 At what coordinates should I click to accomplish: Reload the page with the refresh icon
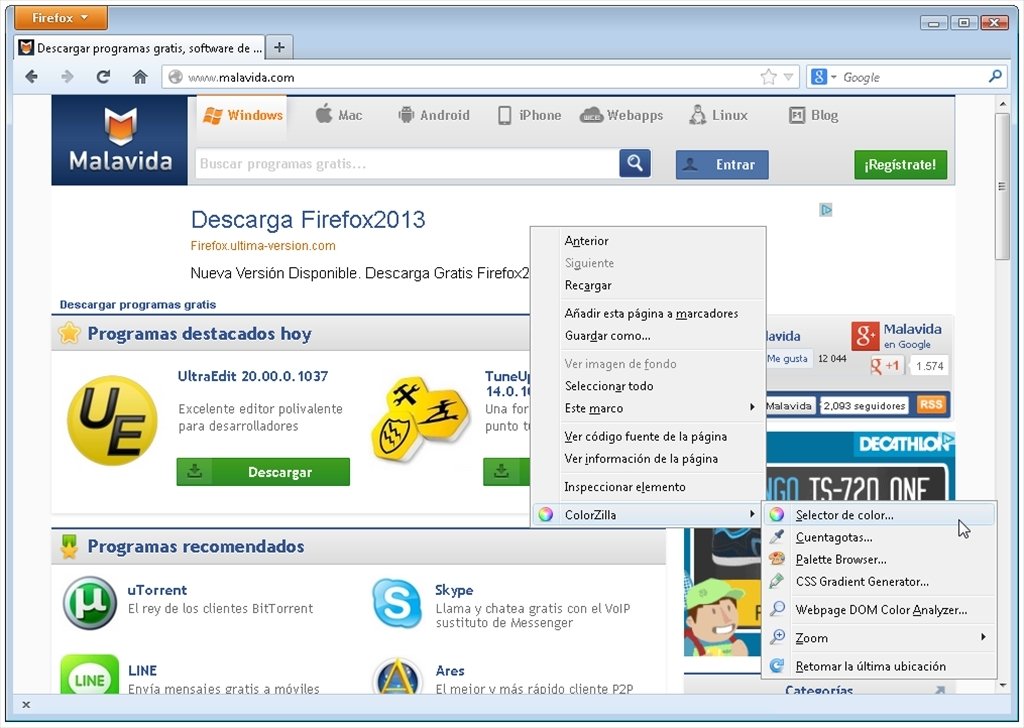click(x=103, y=77)
